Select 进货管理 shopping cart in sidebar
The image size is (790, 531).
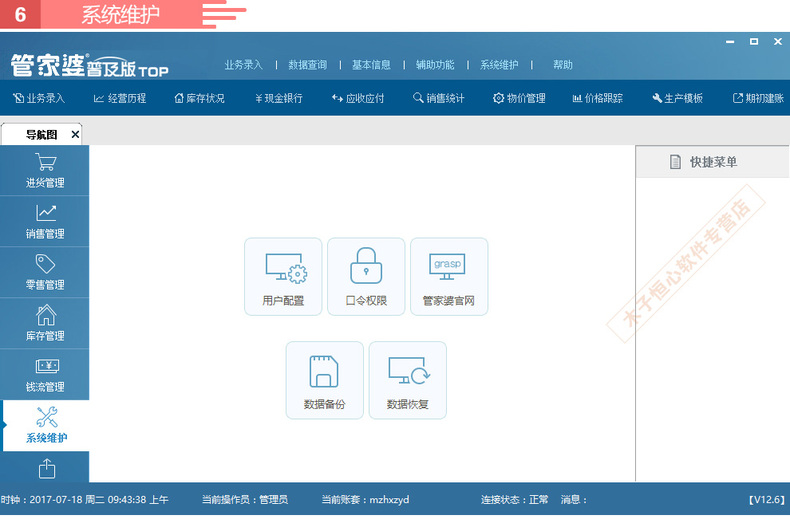pyautogui.click(x=45, y=170)
